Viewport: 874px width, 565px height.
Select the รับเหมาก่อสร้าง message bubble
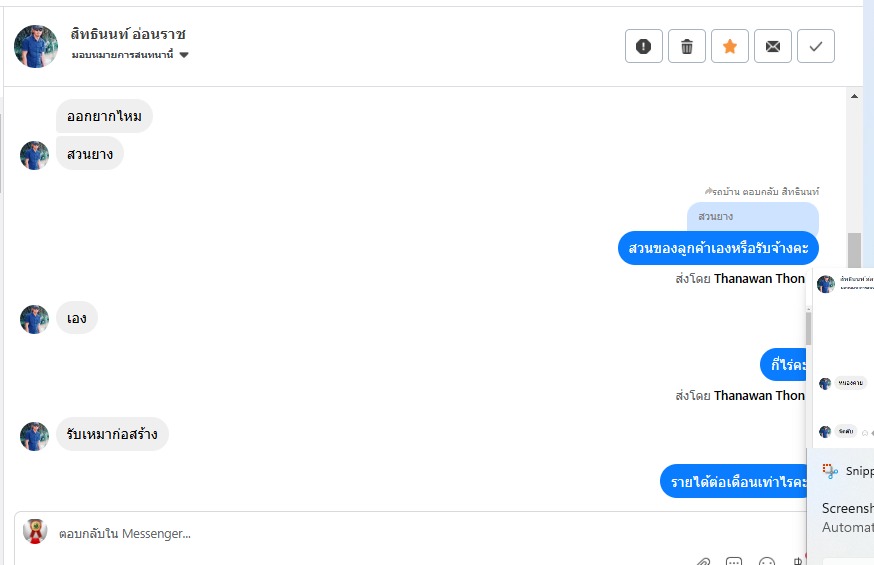pyautogui.click(x=112, y=435)
